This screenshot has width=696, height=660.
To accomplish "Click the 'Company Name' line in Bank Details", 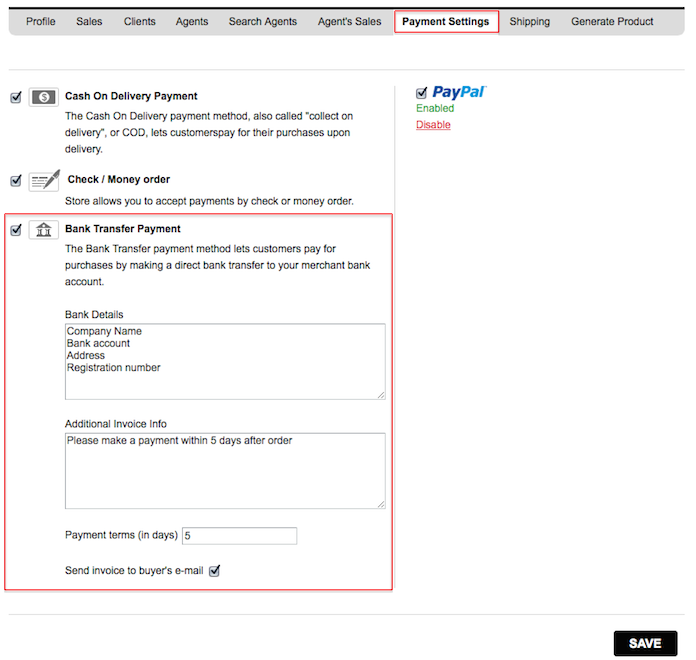I will [104, 331].
